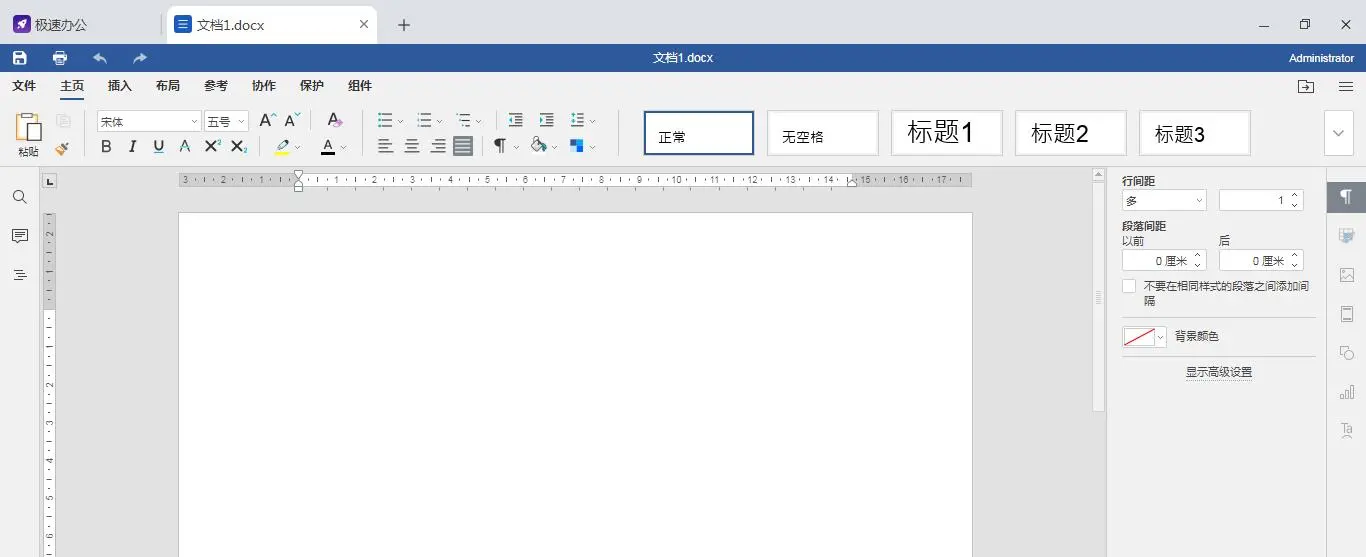The height and width of the screenshot is (557, 1366).
Task: Apply the 标题2 style
Action: 1071,133
